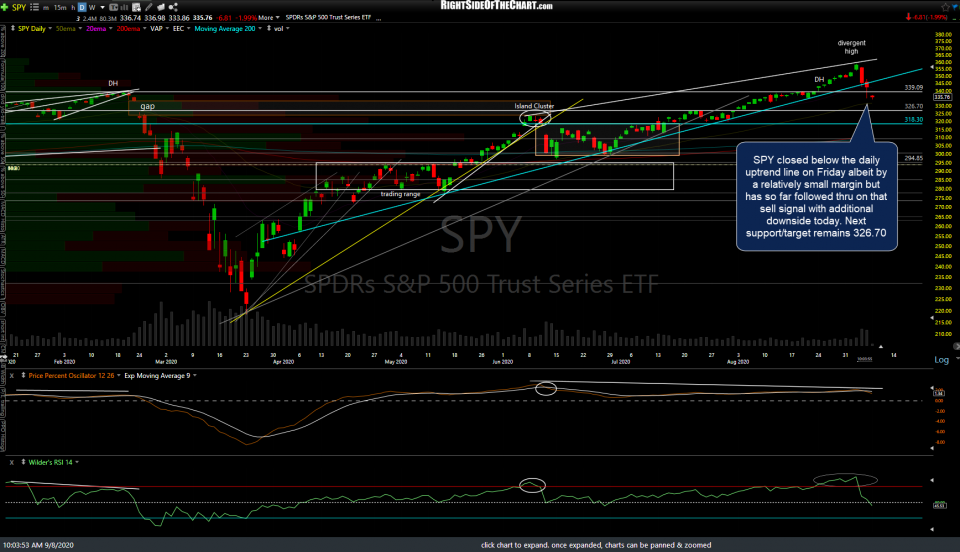
Task: Click the -1.99% percent change in quote bar
Action: [x=245, y=18]
